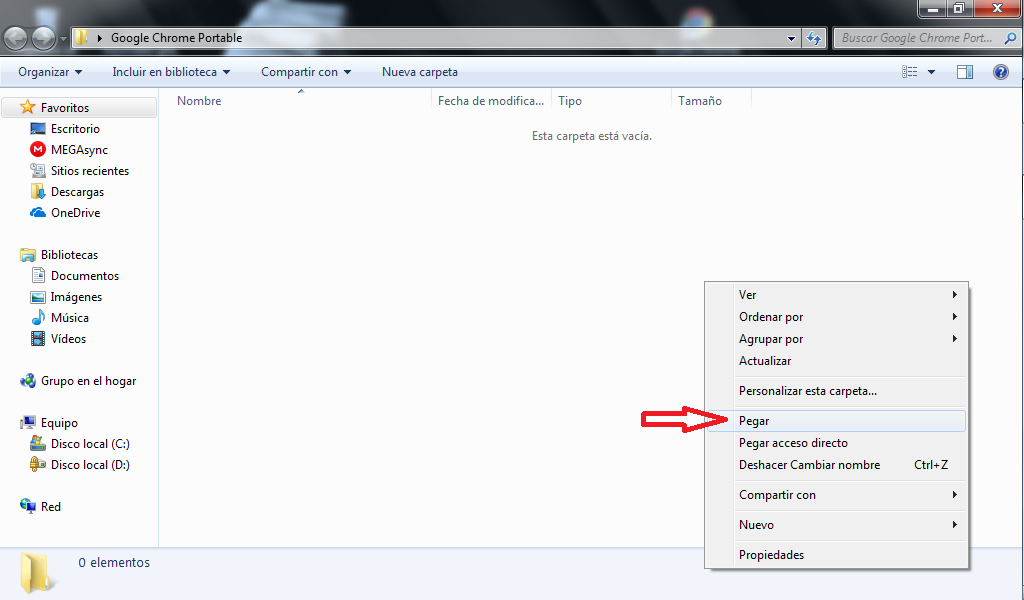Select Red in the navigation pane
Image resolution: width=1024 pixels, height=600 pixels.
pos(50,507)
